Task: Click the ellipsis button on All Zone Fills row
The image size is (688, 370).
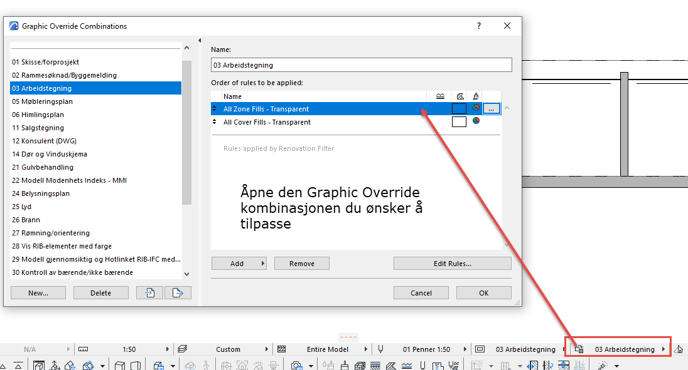Action: pyautogui.click(x=491, y=108)
